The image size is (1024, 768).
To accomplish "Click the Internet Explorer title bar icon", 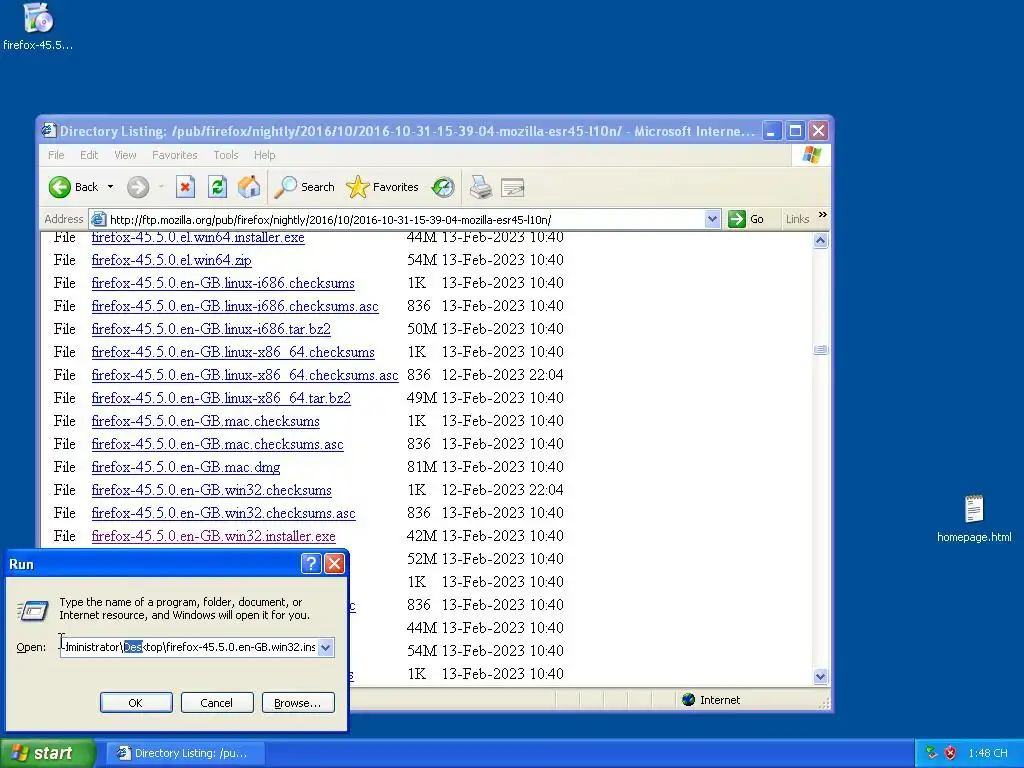I will pos(48,131).
